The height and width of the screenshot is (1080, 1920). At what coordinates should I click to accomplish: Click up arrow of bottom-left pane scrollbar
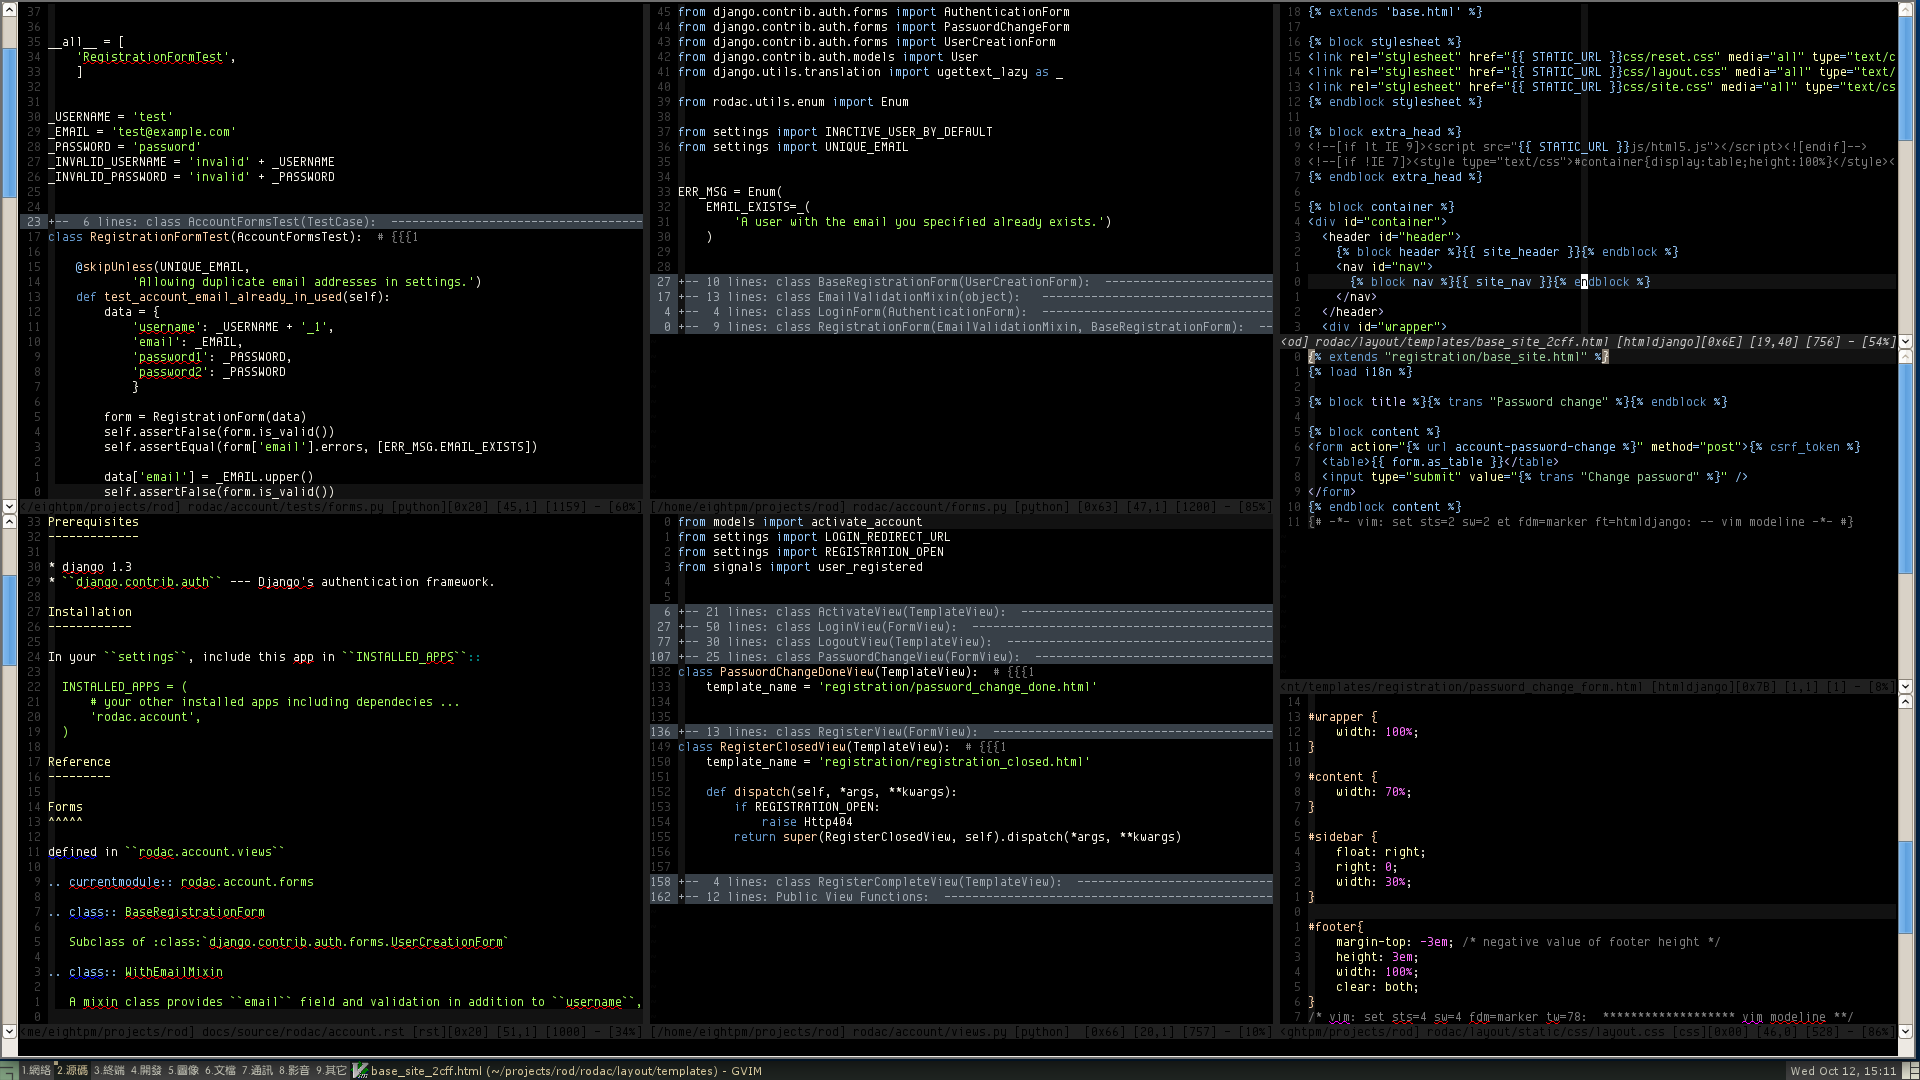pos(9,522)
